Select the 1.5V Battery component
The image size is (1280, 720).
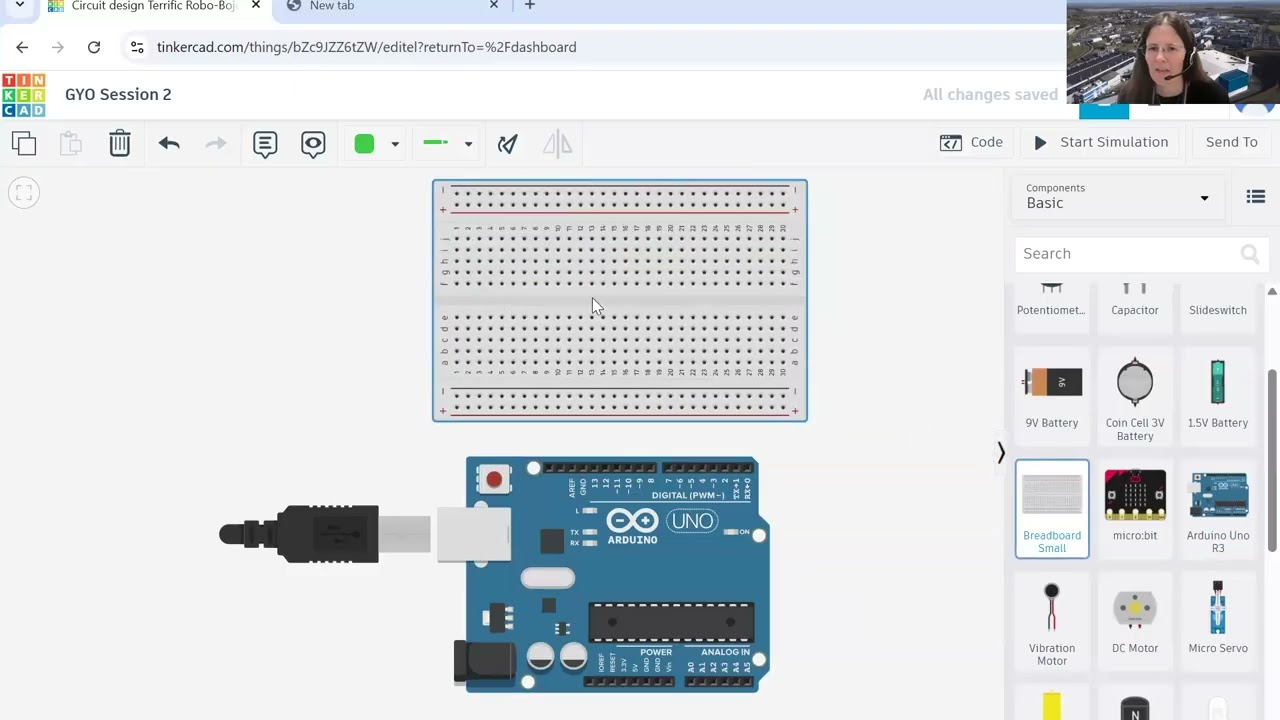(x=1218, y=395)
